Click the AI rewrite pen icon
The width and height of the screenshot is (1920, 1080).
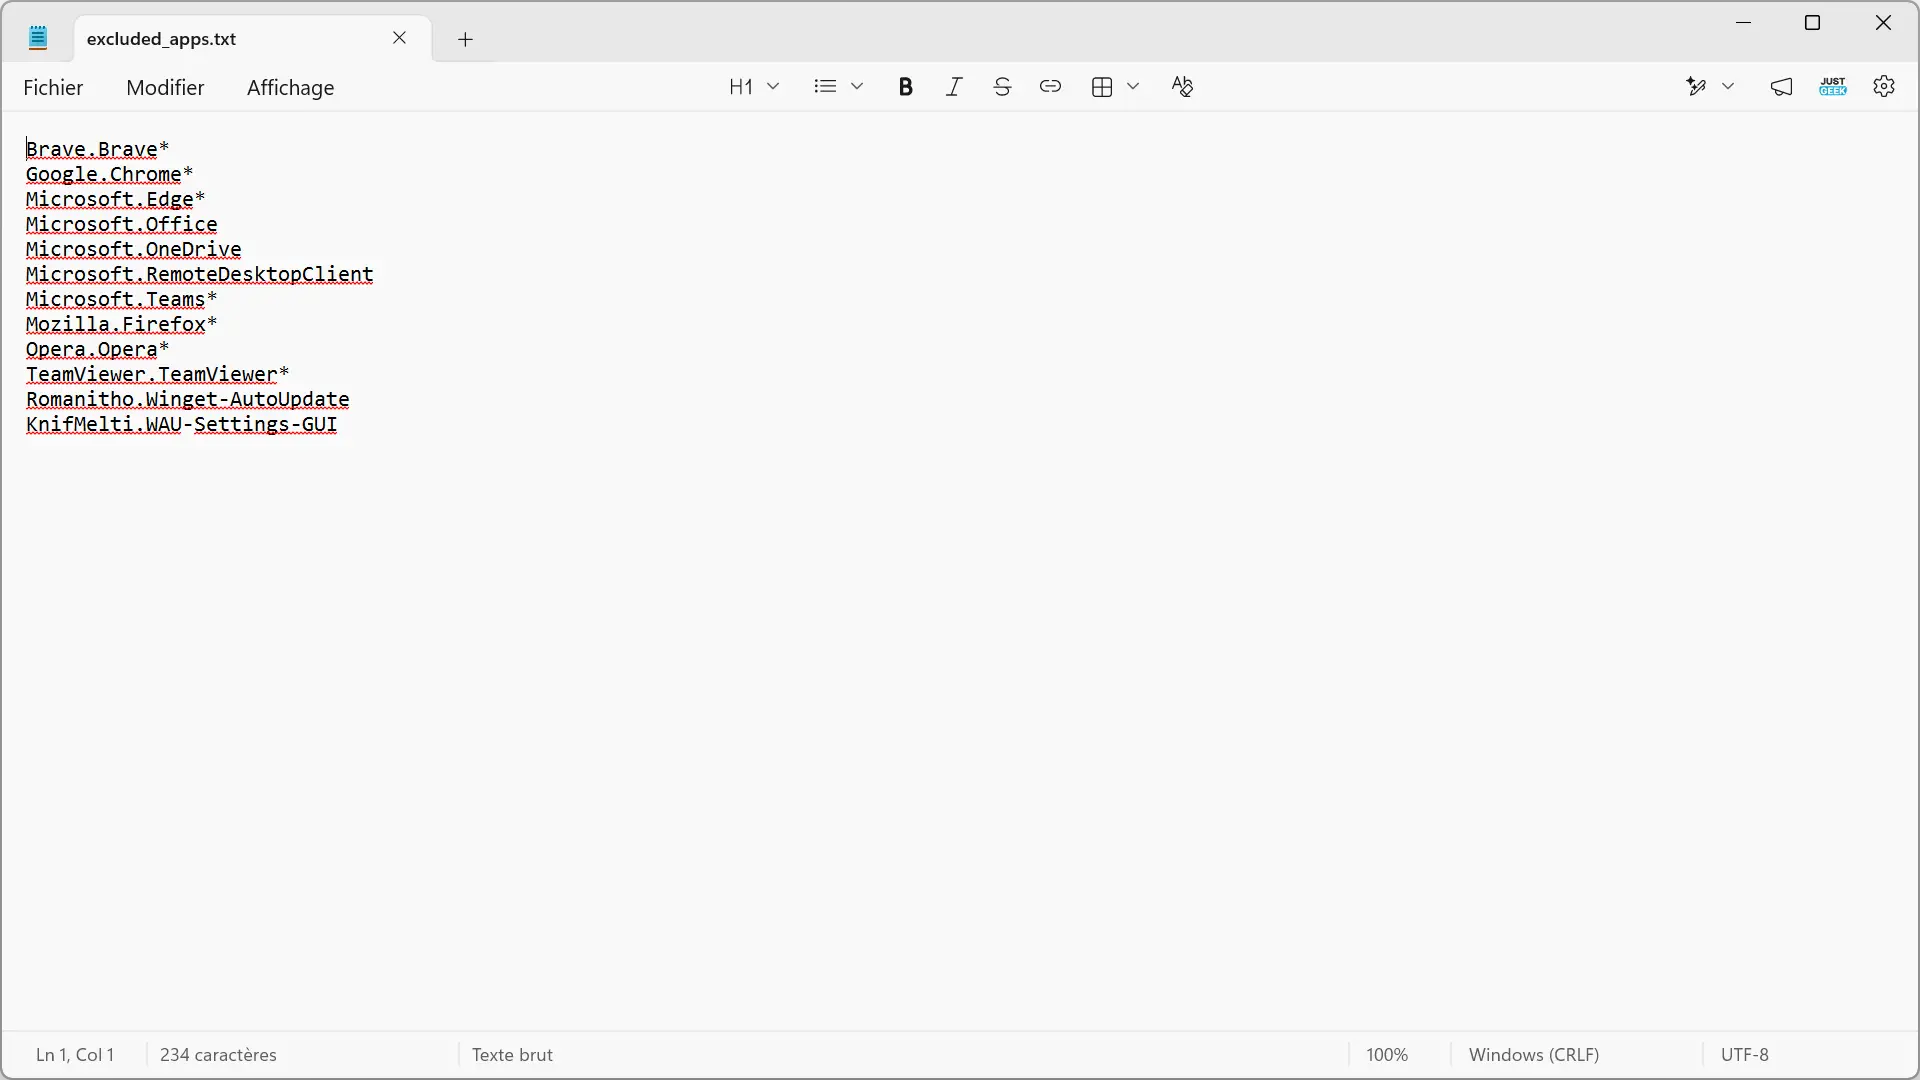(x=1696, y=87)
